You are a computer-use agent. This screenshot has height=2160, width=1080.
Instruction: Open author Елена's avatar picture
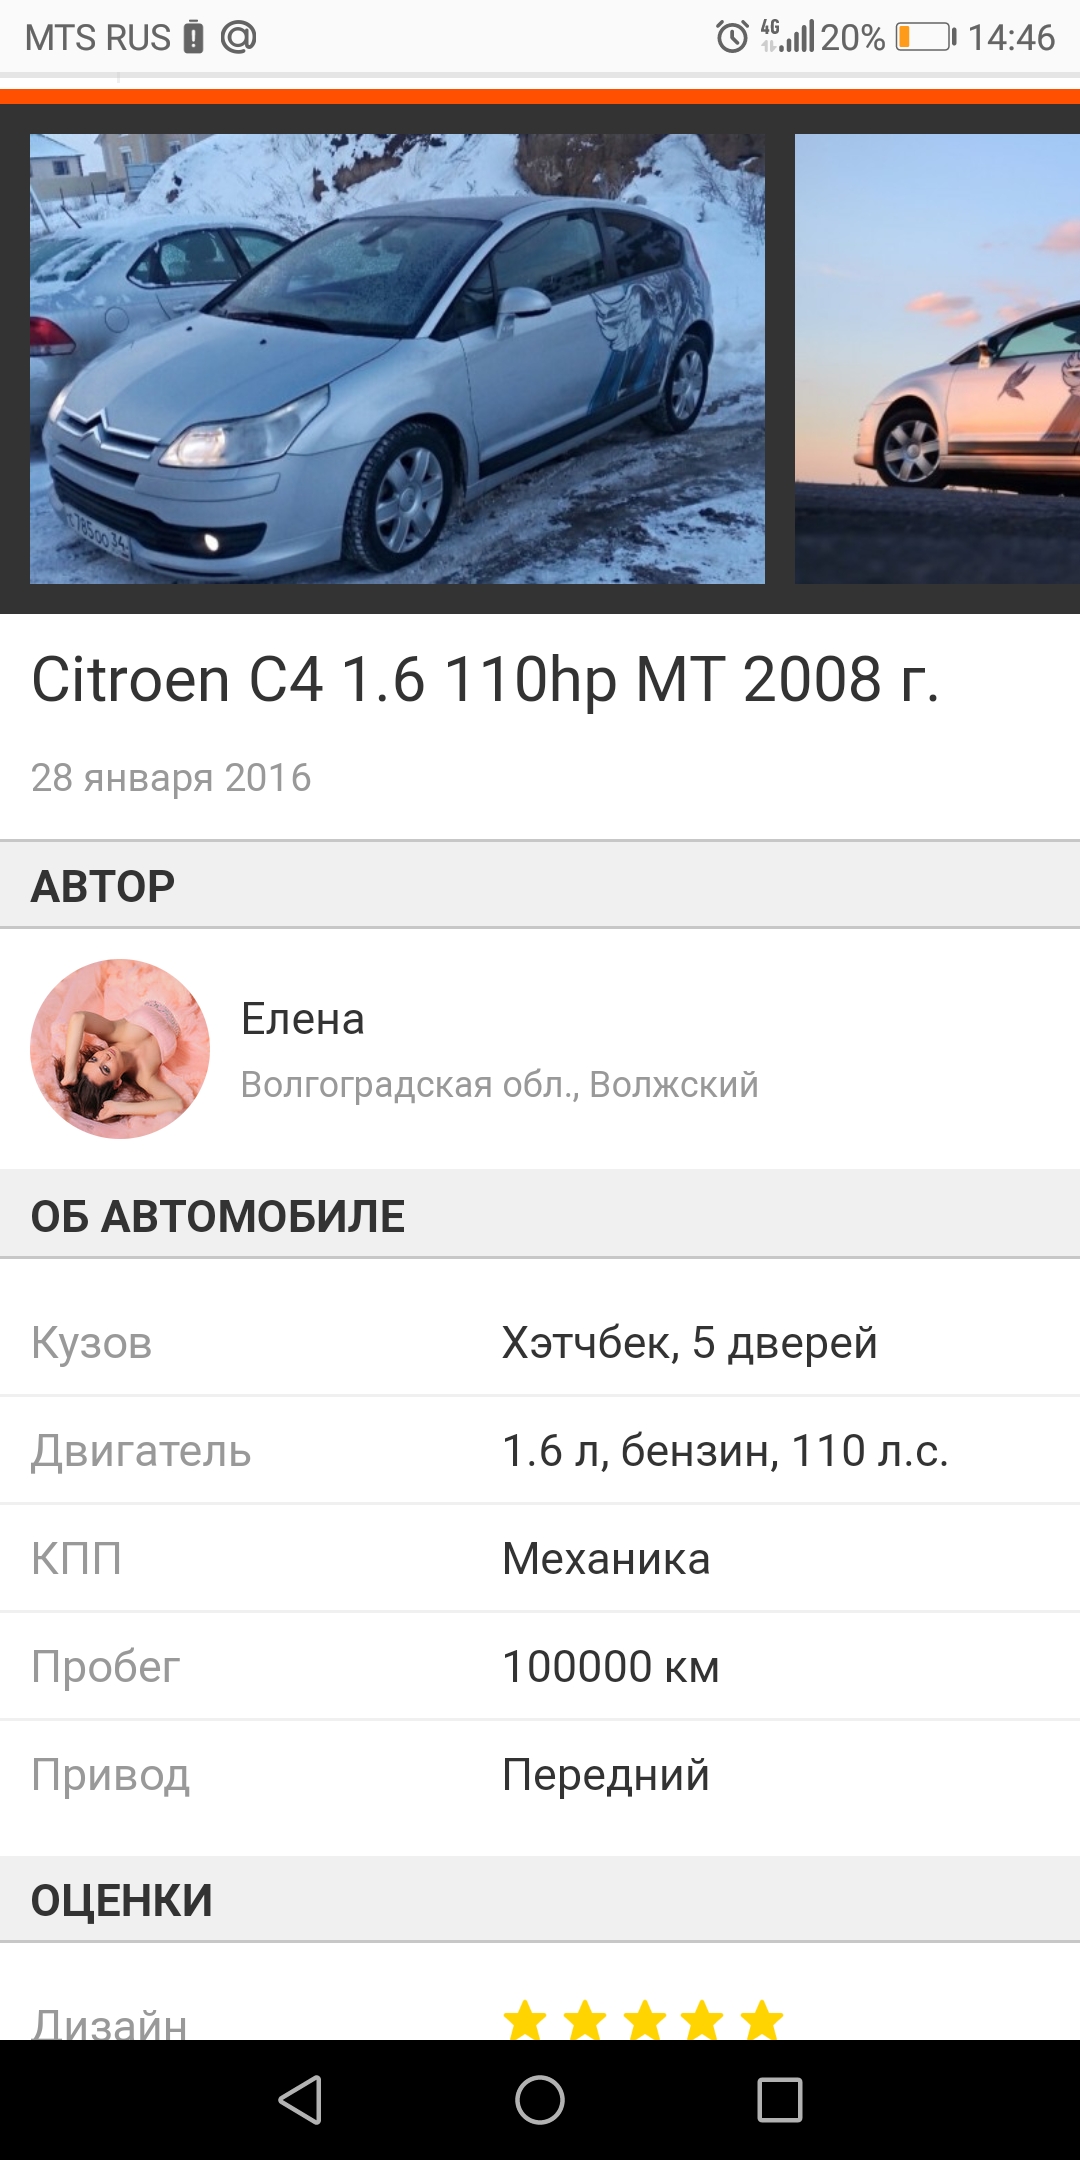point(120,1049)
